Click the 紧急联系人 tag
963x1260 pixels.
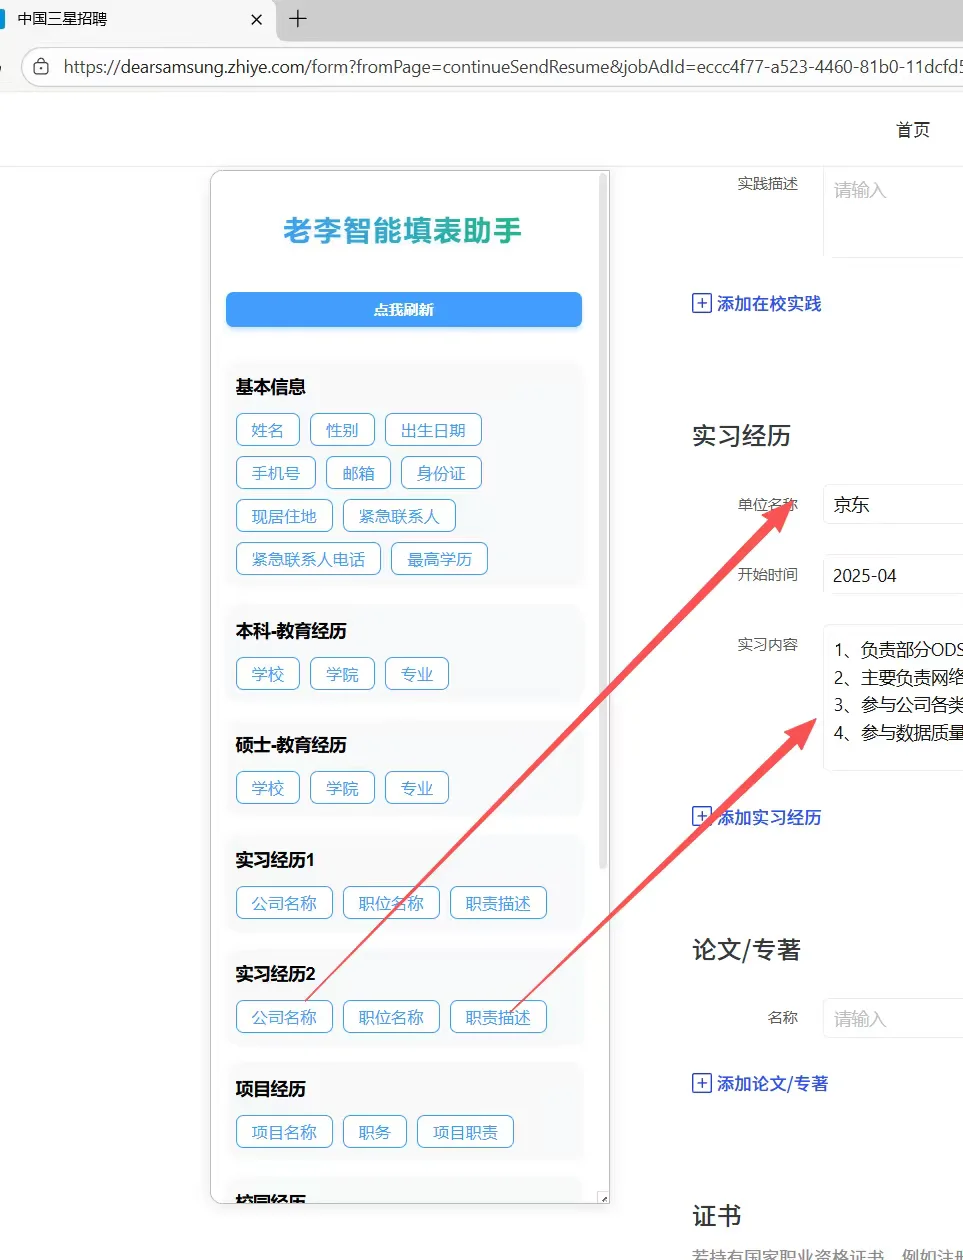[399, 516]
